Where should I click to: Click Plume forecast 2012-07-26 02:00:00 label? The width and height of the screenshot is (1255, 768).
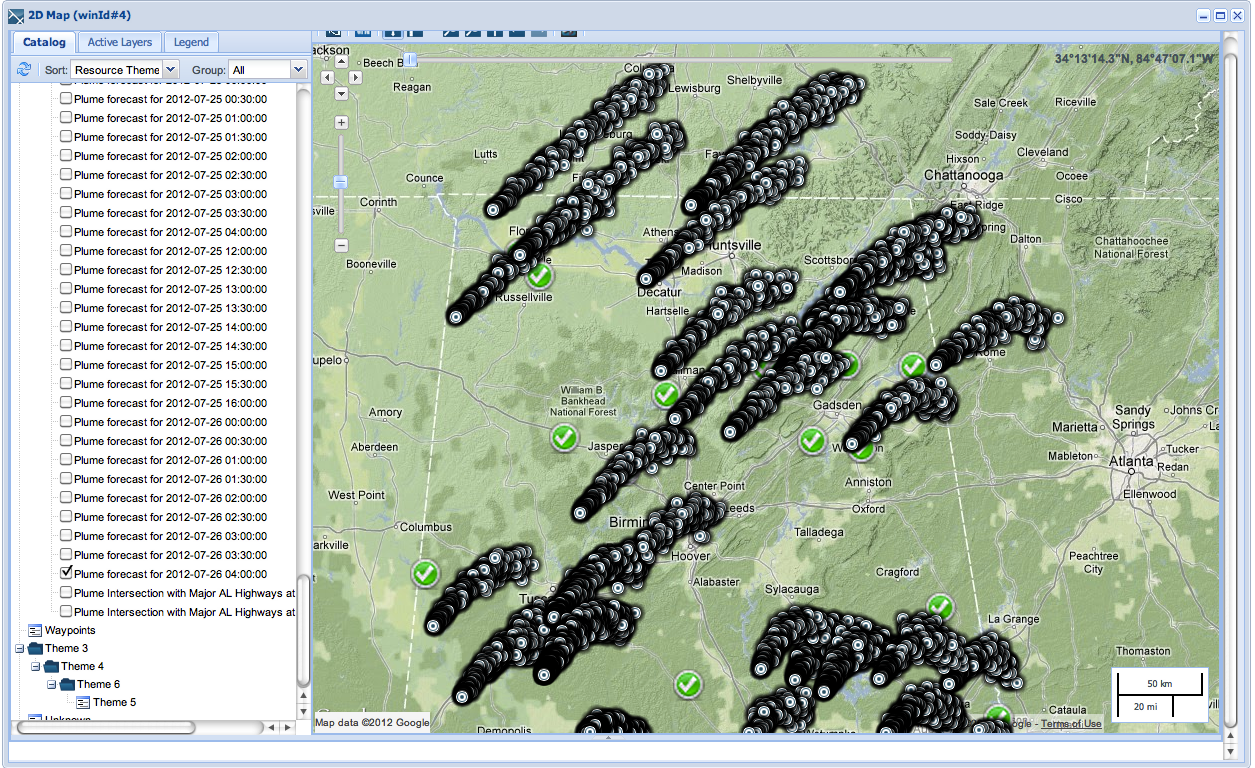[x=170, y=498]
